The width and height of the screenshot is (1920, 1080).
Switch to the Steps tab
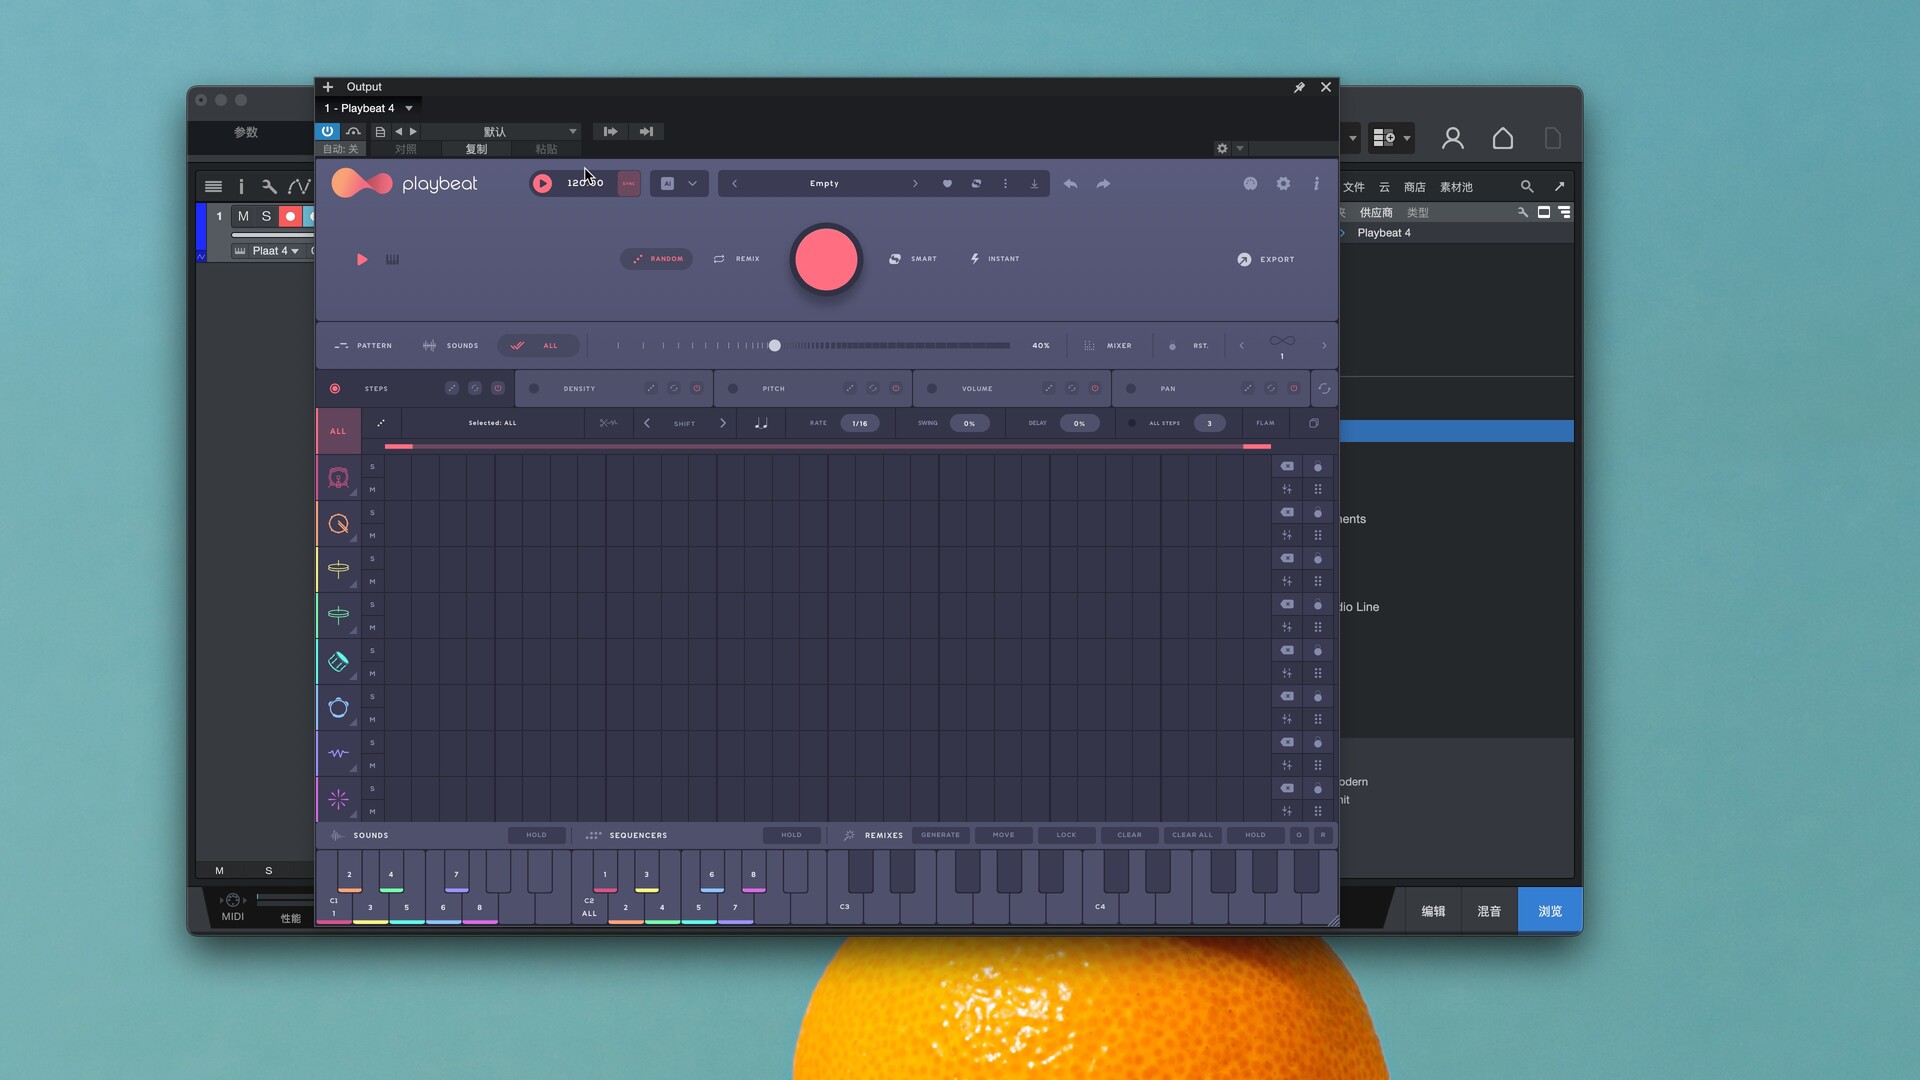(x=376, y=389)
